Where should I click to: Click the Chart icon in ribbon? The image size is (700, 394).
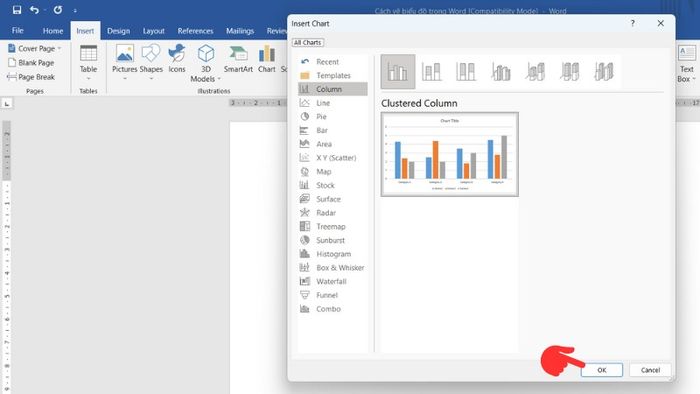coord(267,54)
